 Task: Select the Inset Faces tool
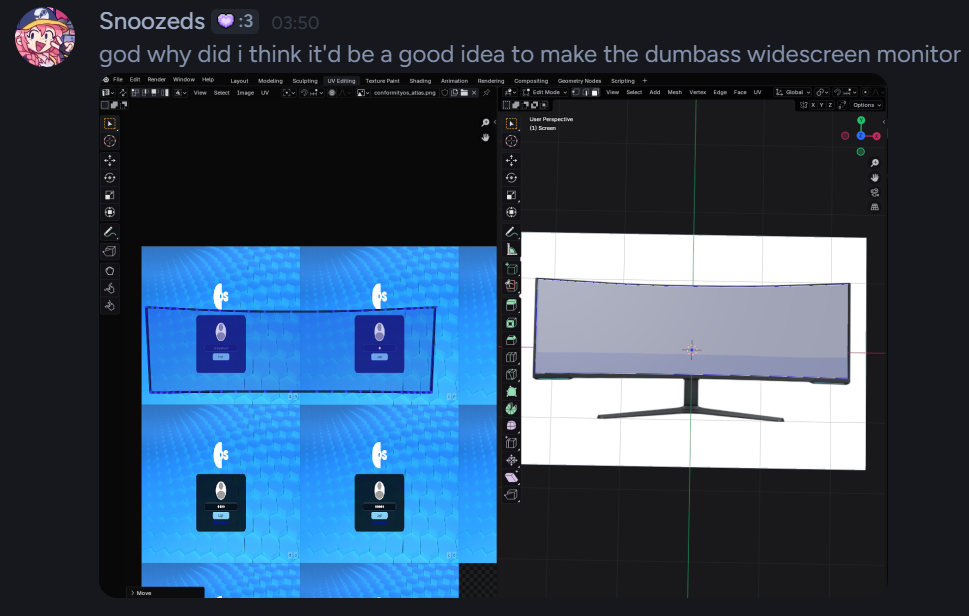(511, 323)
